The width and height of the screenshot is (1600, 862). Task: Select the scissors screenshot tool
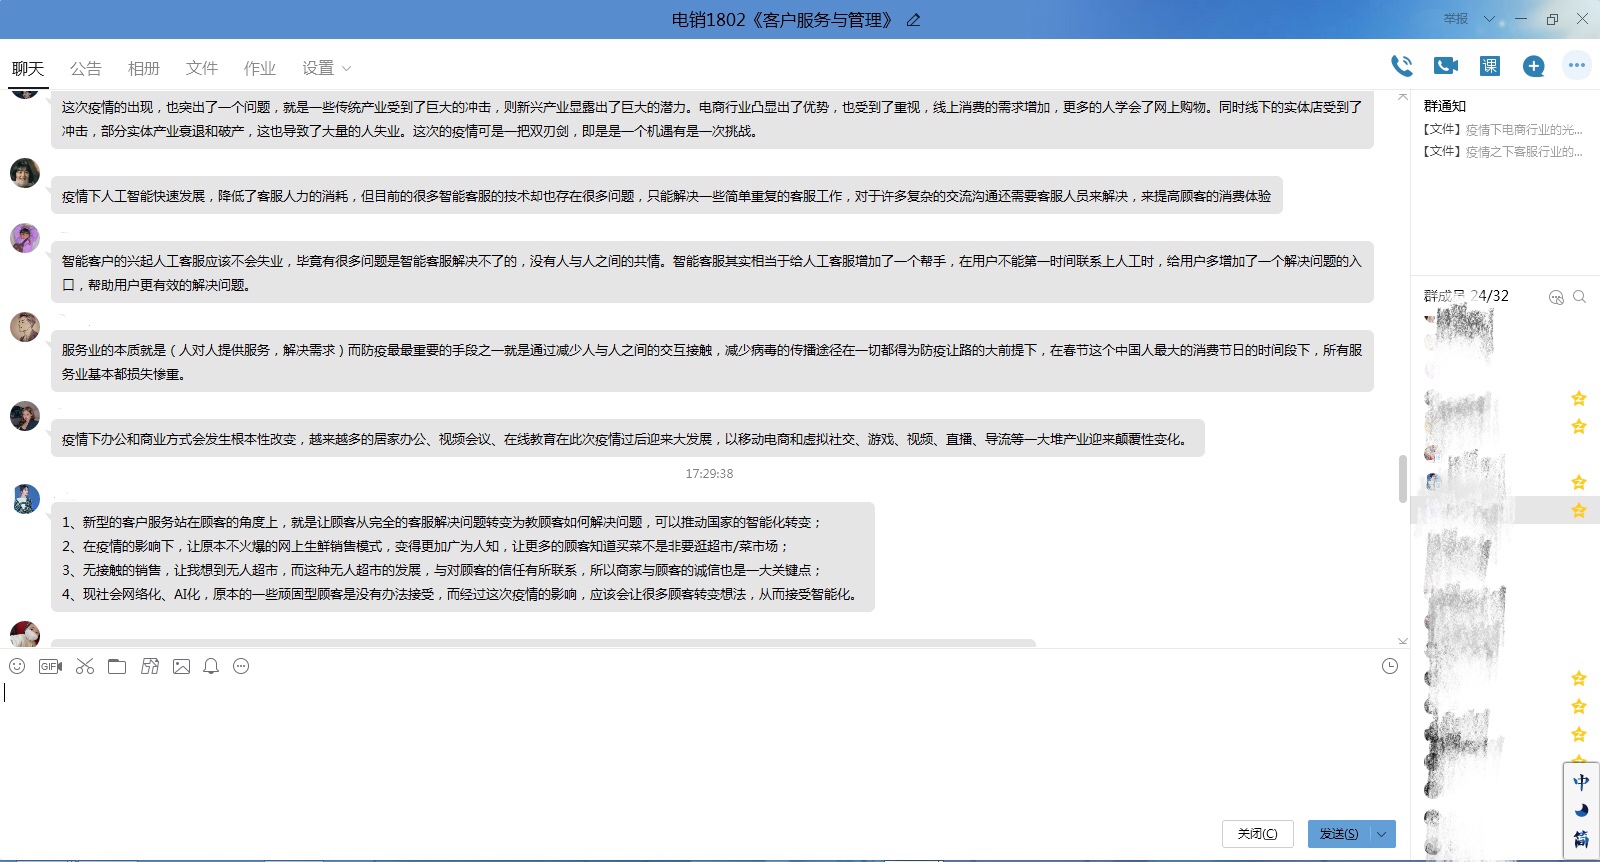click(85, 666)
